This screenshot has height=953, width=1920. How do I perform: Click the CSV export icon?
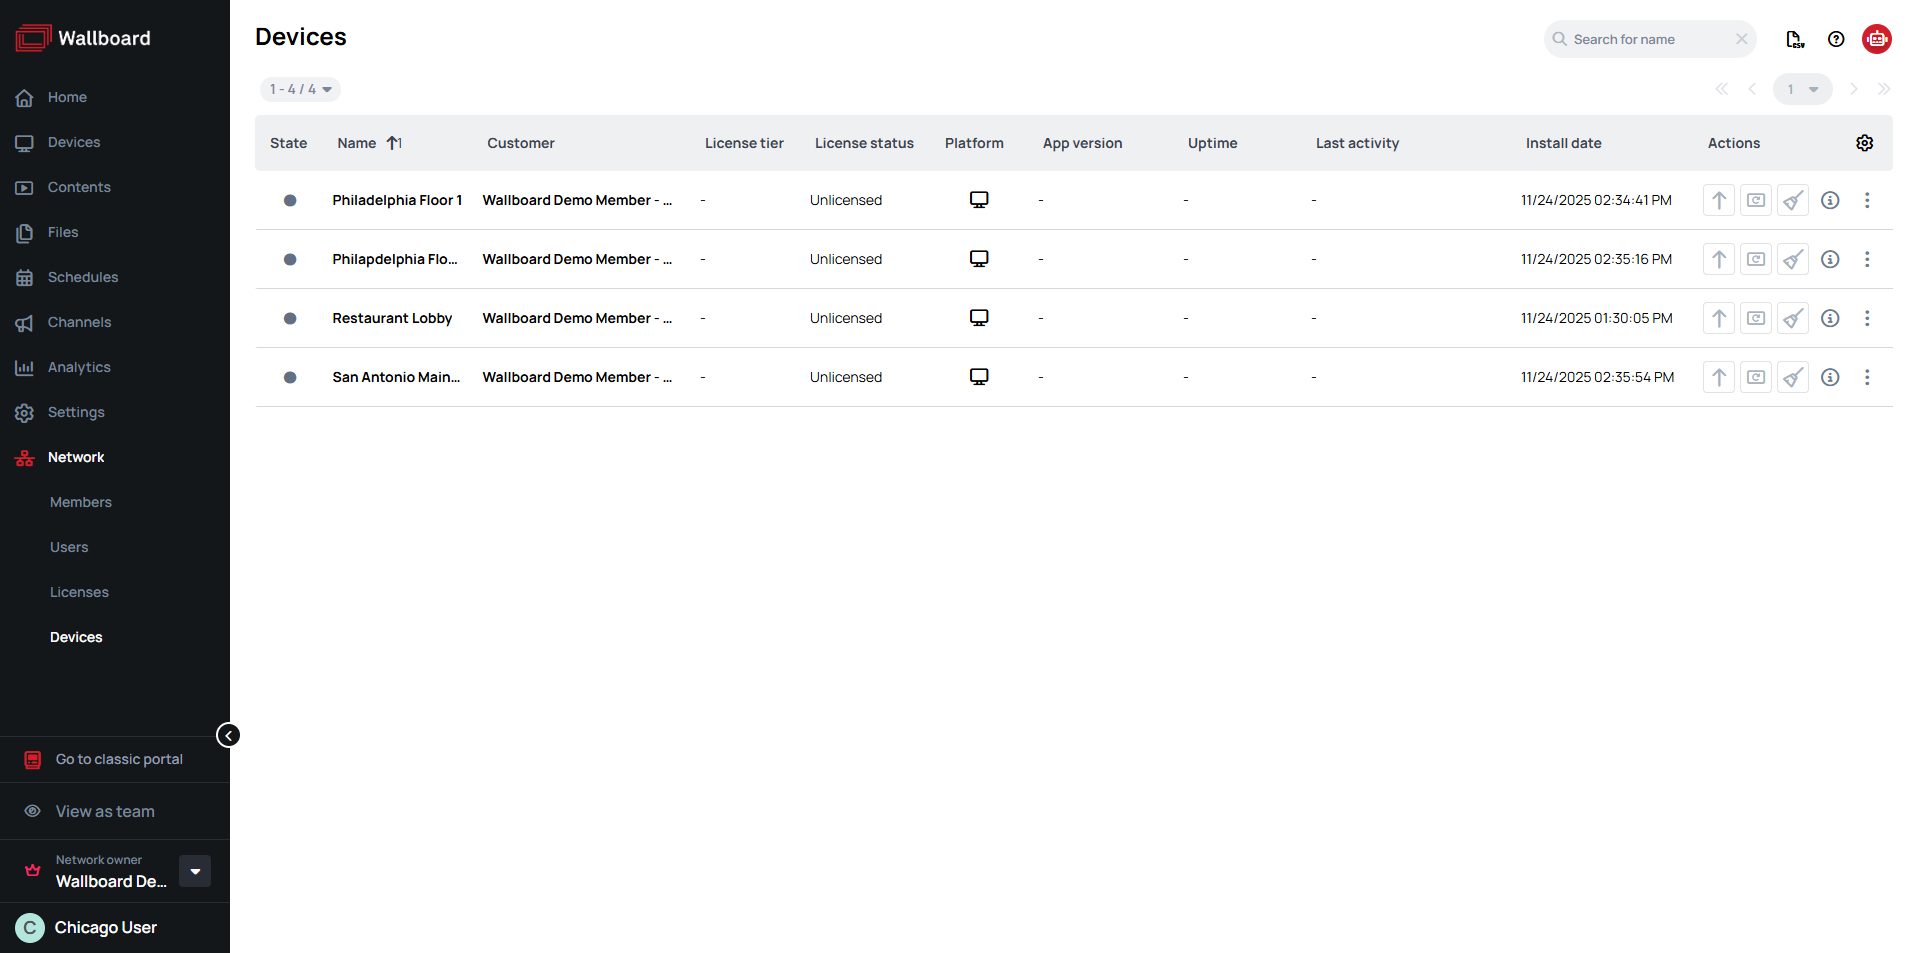point(1795,39)
